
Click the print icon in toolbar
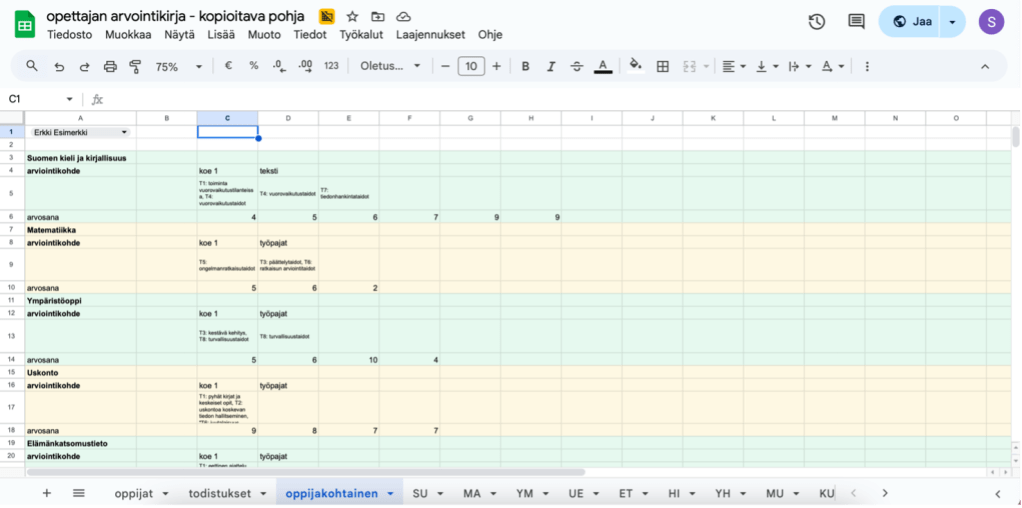point(110,67)
